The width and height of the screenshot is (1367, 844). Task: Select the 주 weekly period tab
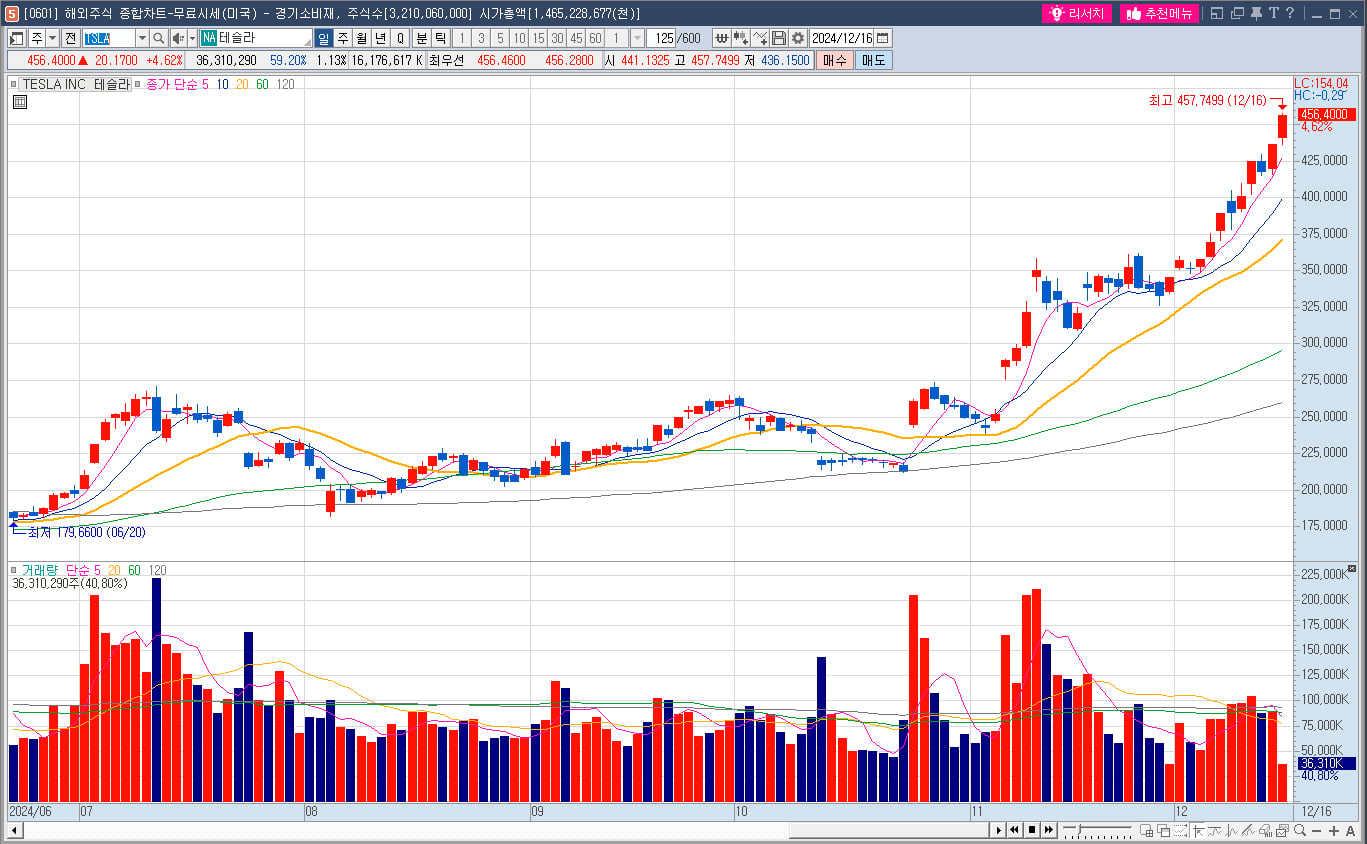pos(342,38)
